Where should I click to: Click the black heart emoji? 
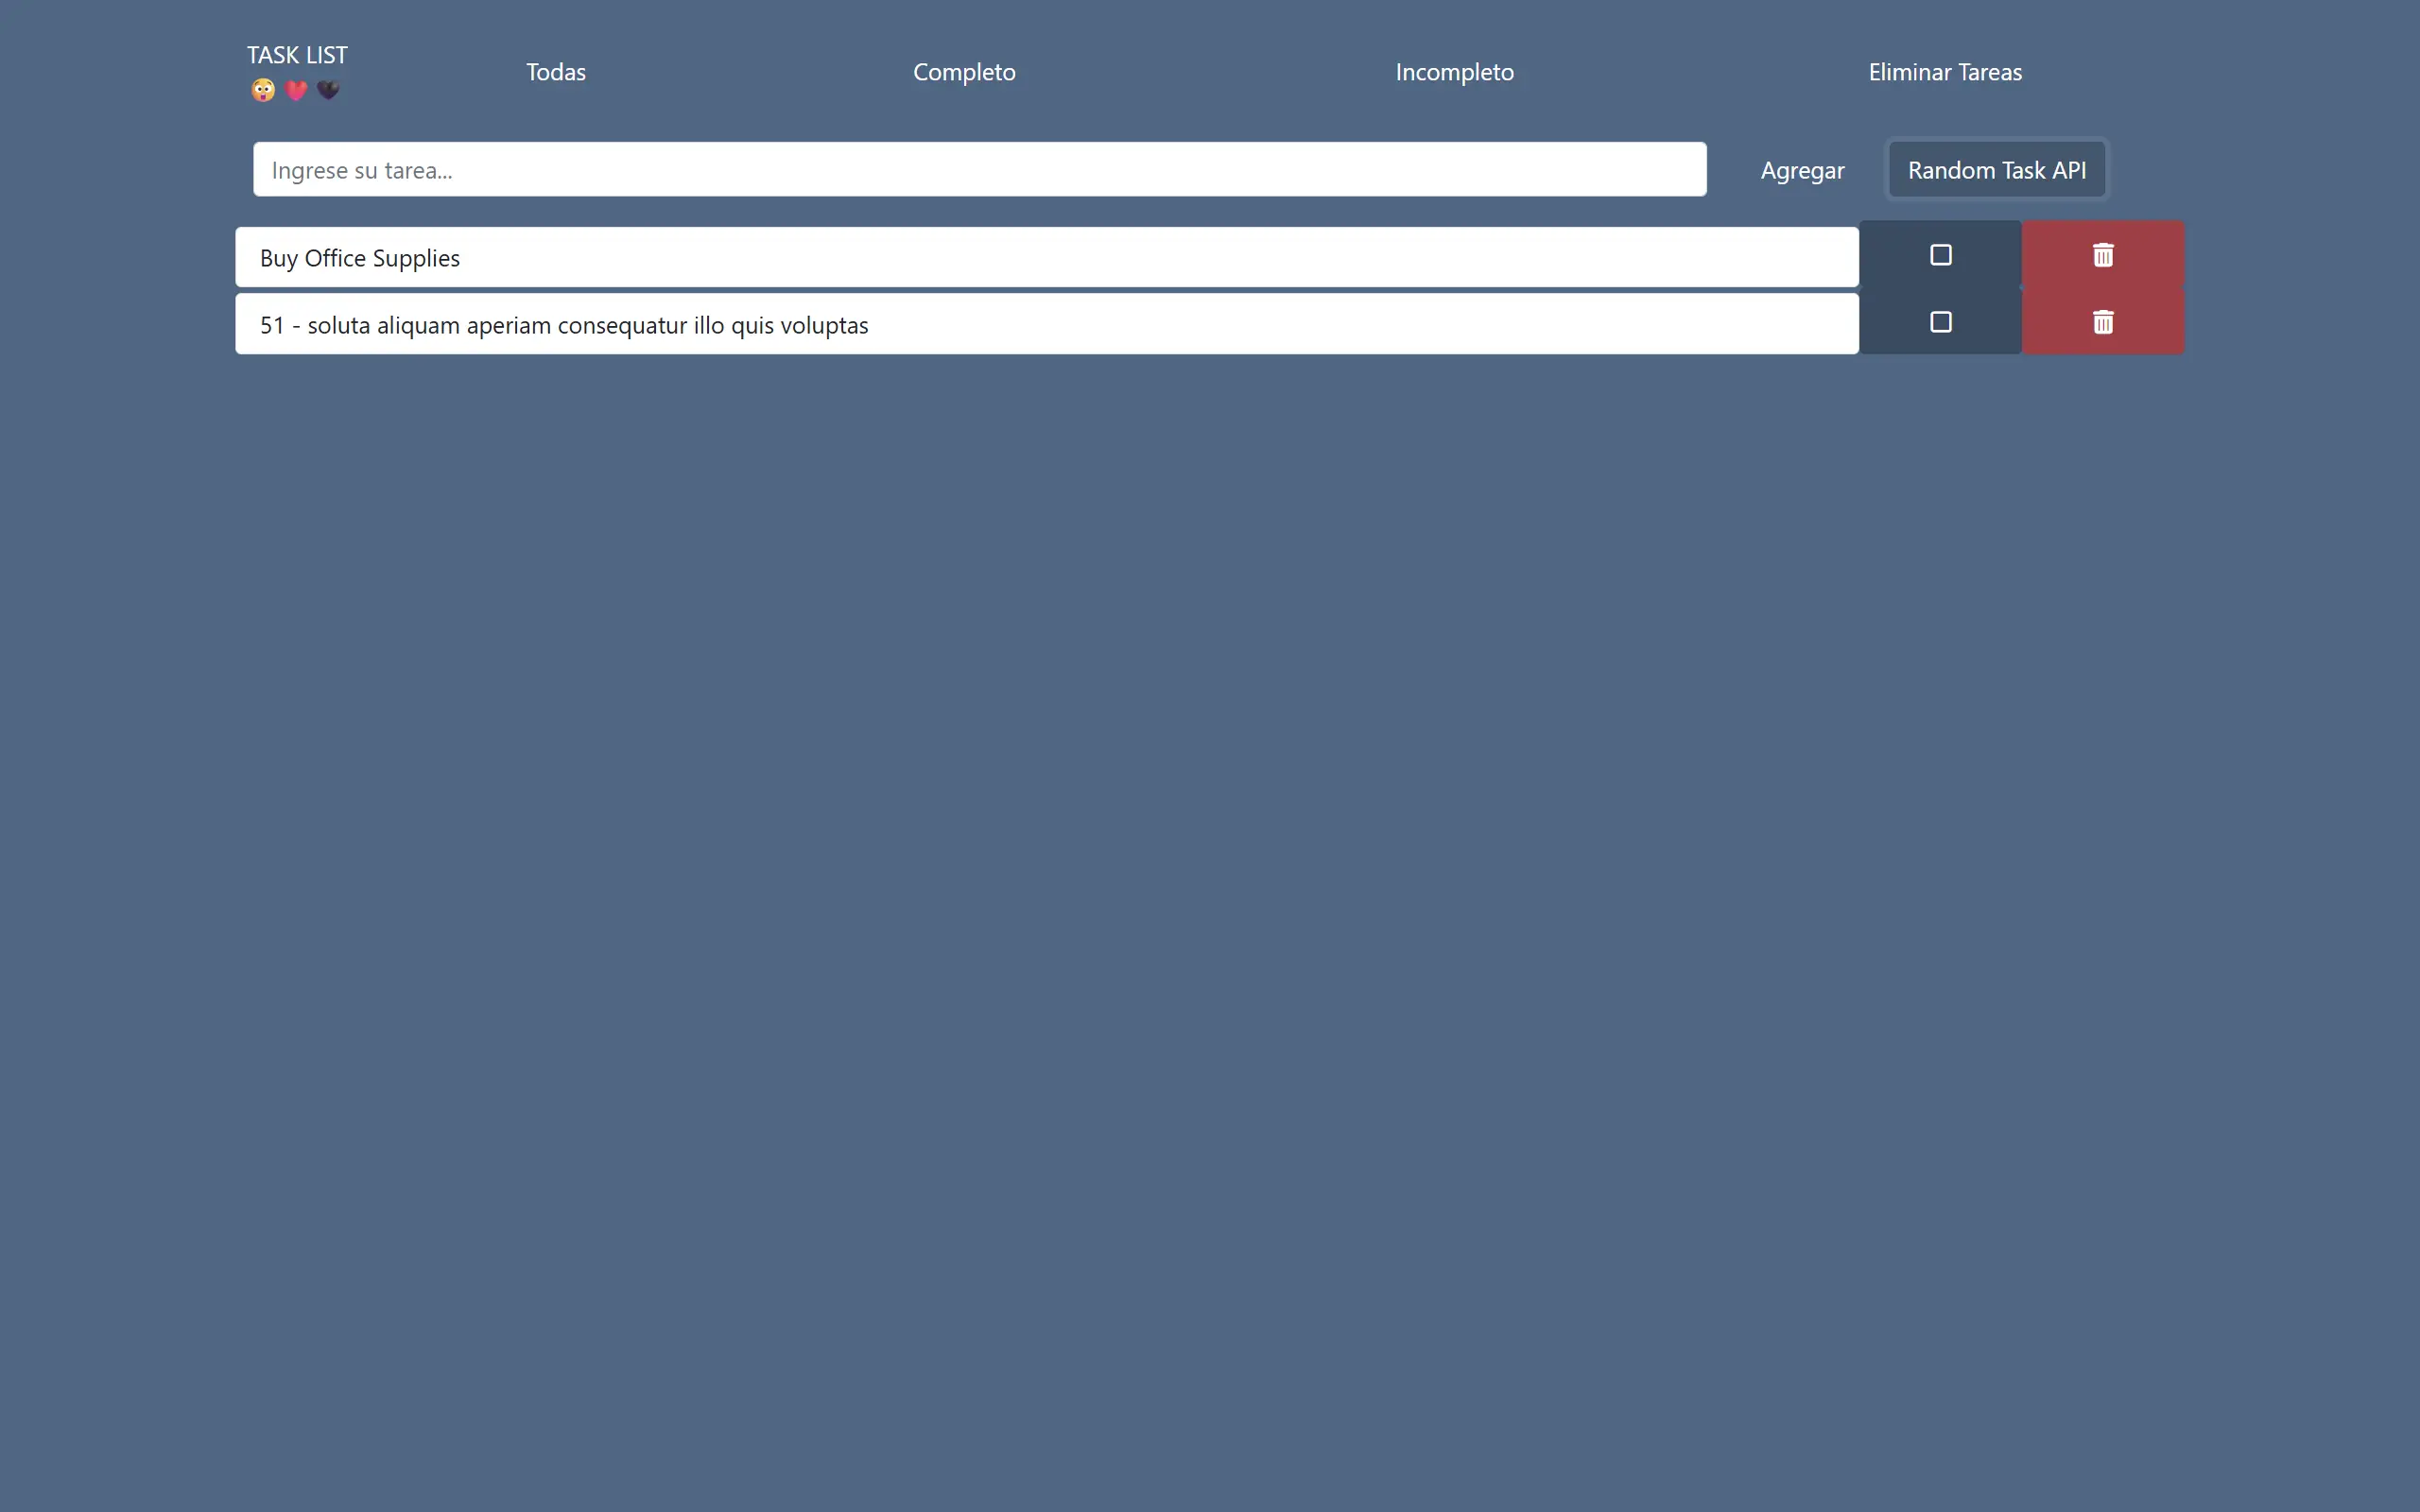click(328, 90)
